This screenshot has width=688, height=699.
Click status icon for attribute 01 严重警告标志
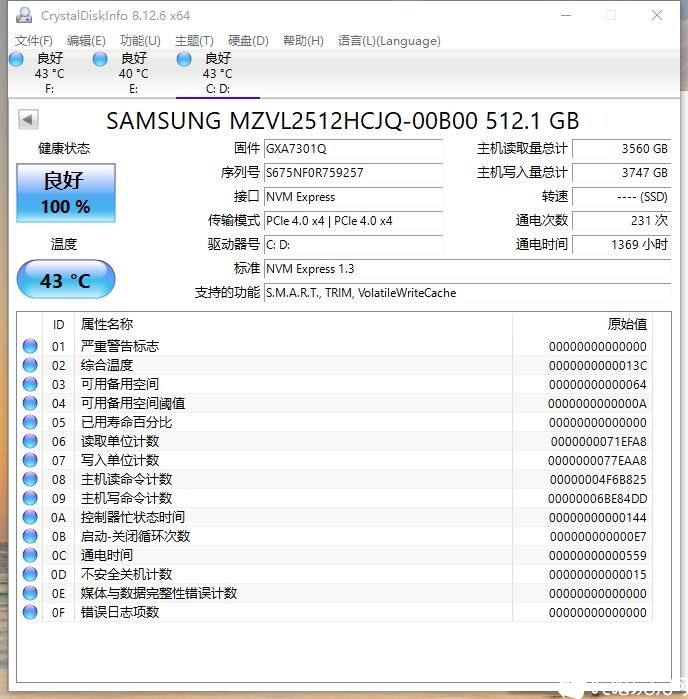[x=30, y=346]
